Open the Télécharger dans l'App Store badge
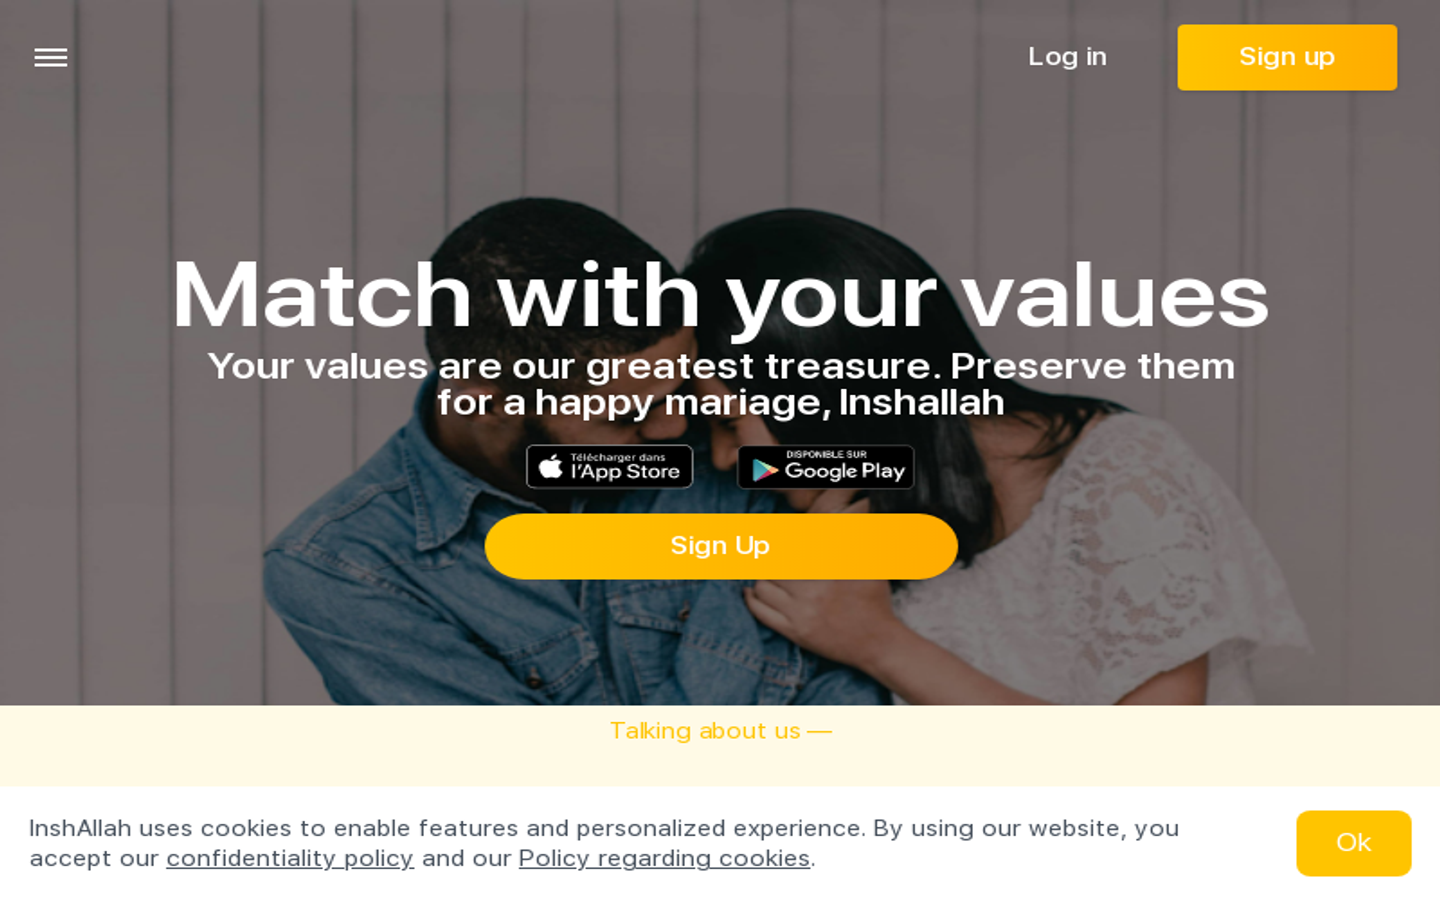Image resolution: width=1440 pixels, height=900 pixels. [610, 467]
